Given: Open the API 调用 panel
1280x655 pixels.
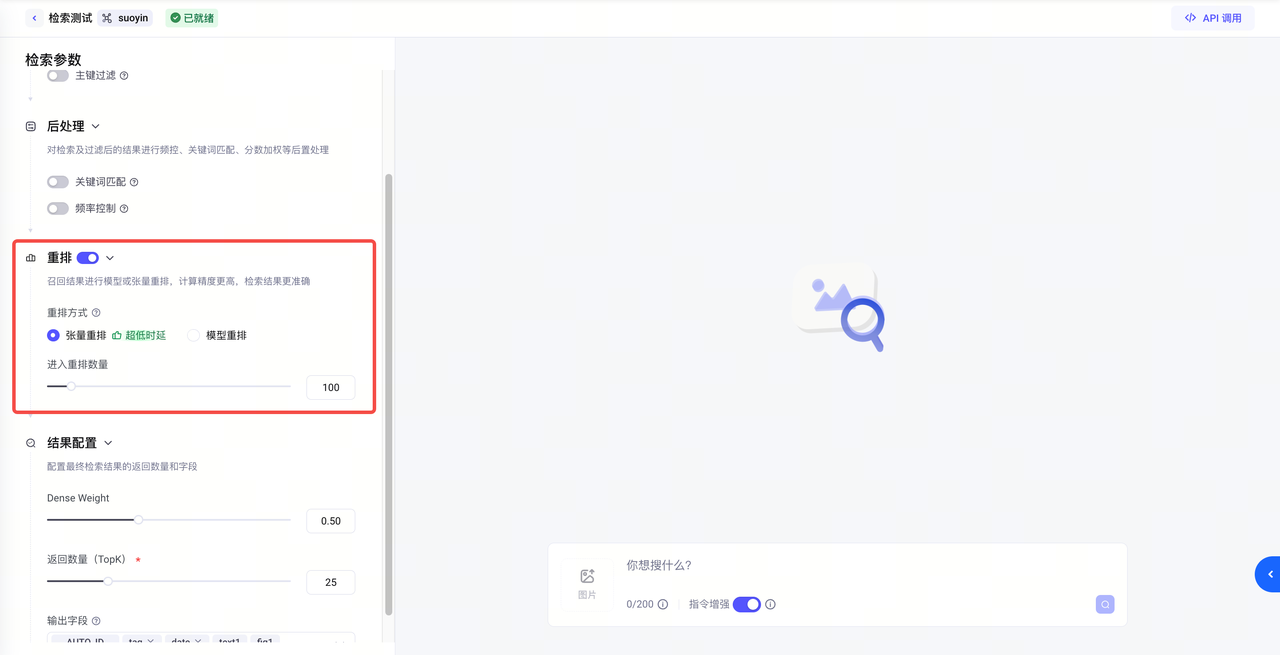Looking at the screenshot, I should pos(1213,18).
